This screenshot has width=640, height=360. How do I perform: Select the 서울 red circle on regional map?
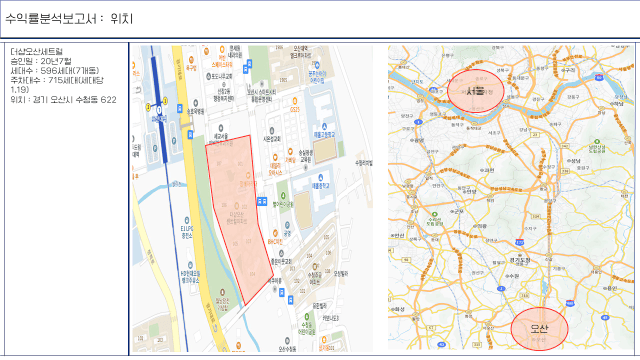[x=476, y=91]
